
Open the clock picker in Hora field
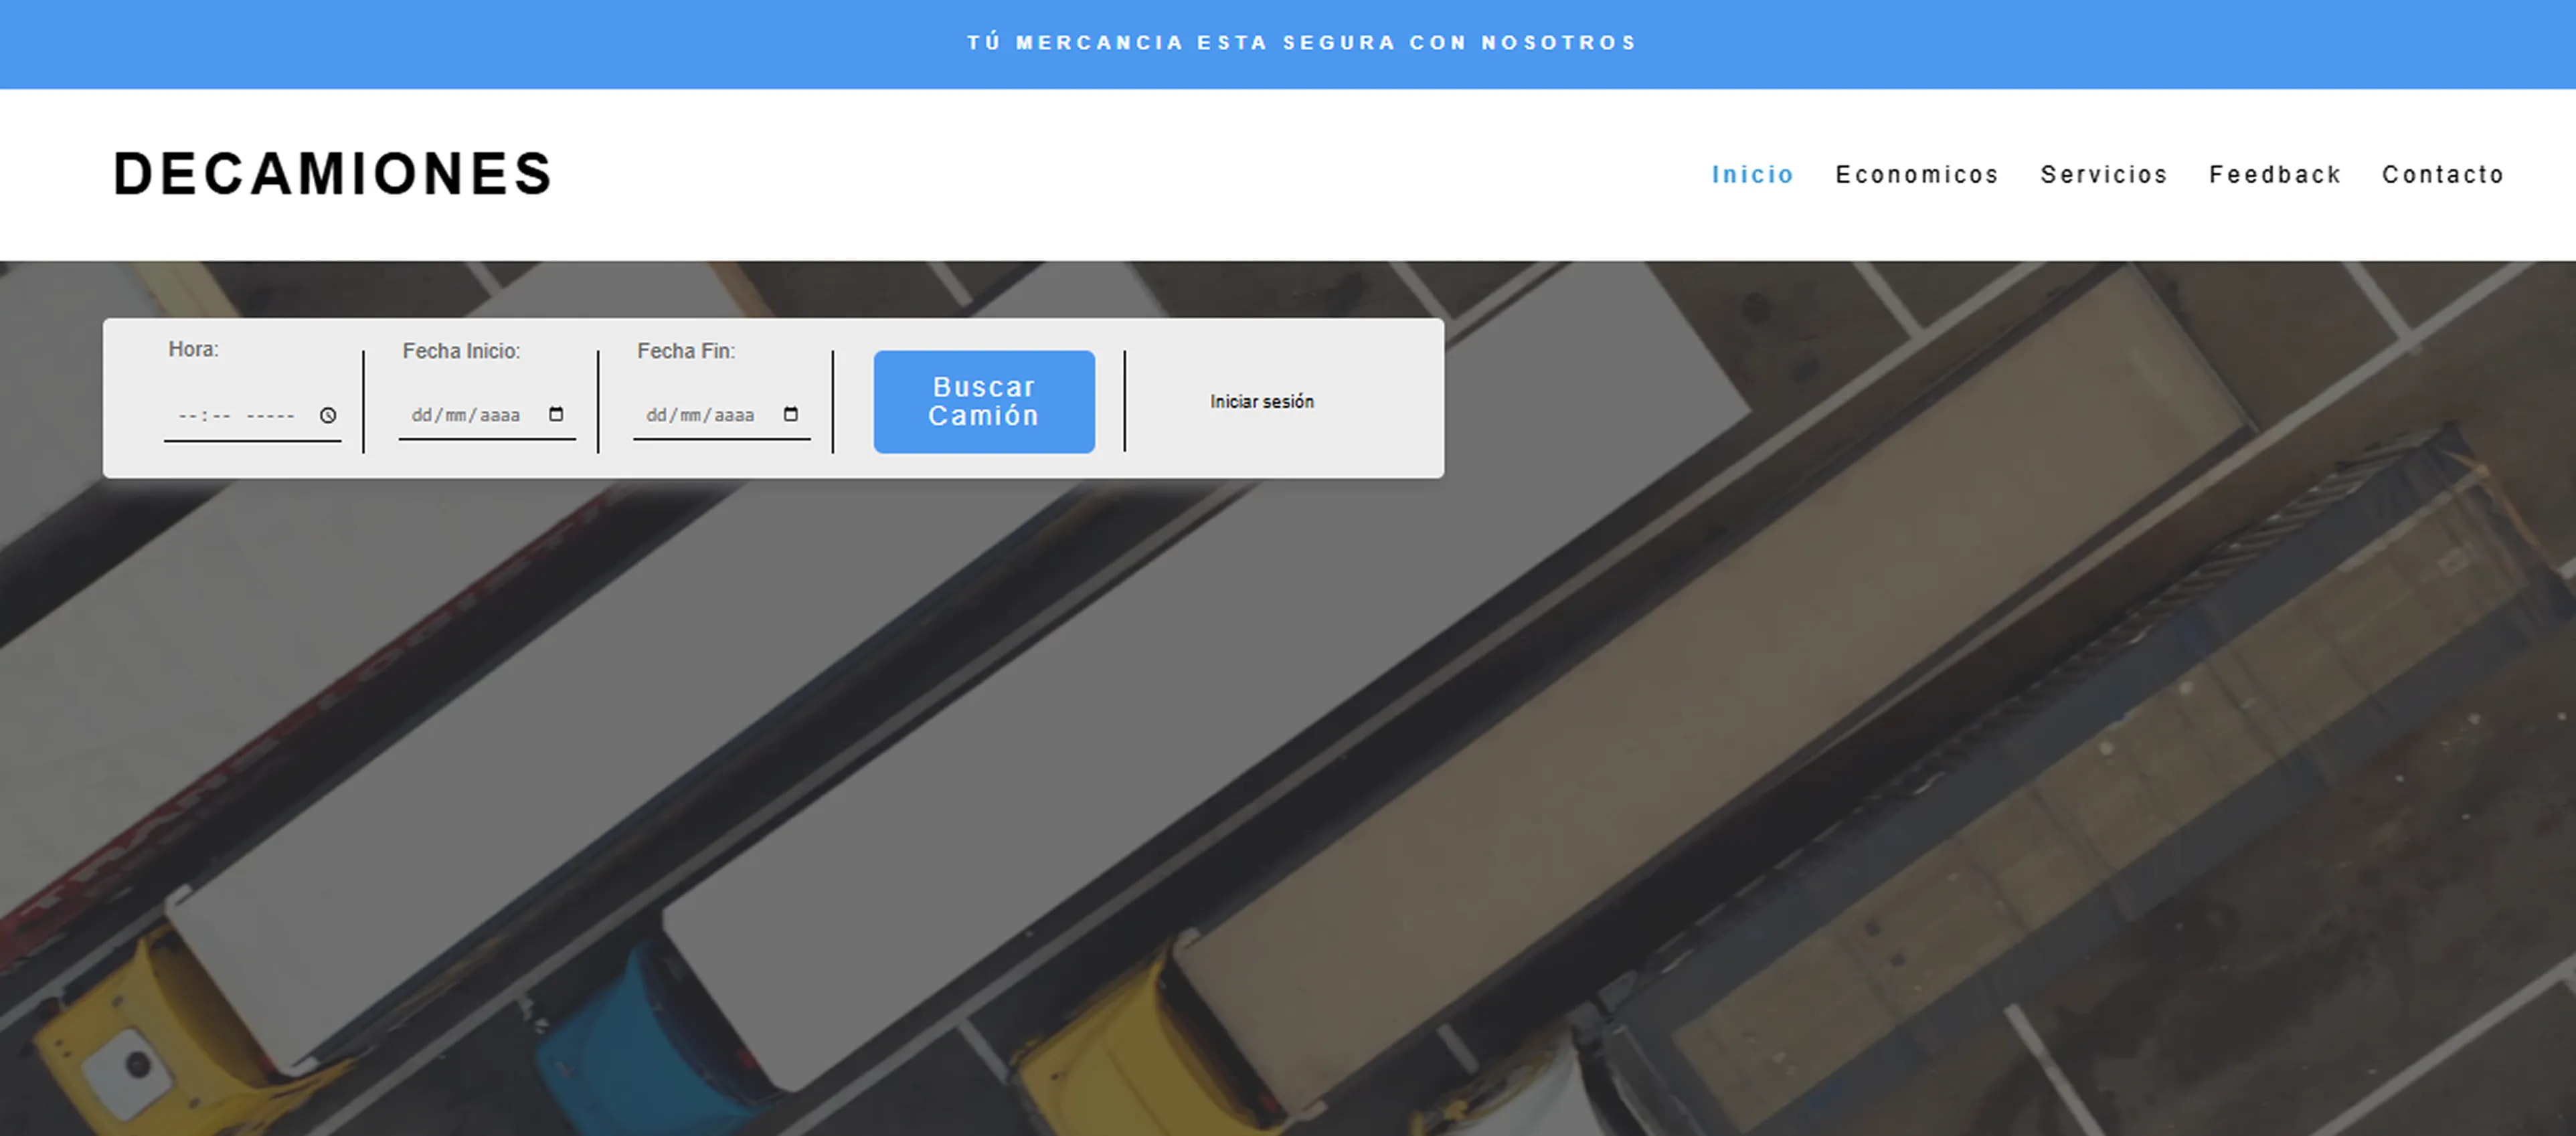tap(328, 415)
